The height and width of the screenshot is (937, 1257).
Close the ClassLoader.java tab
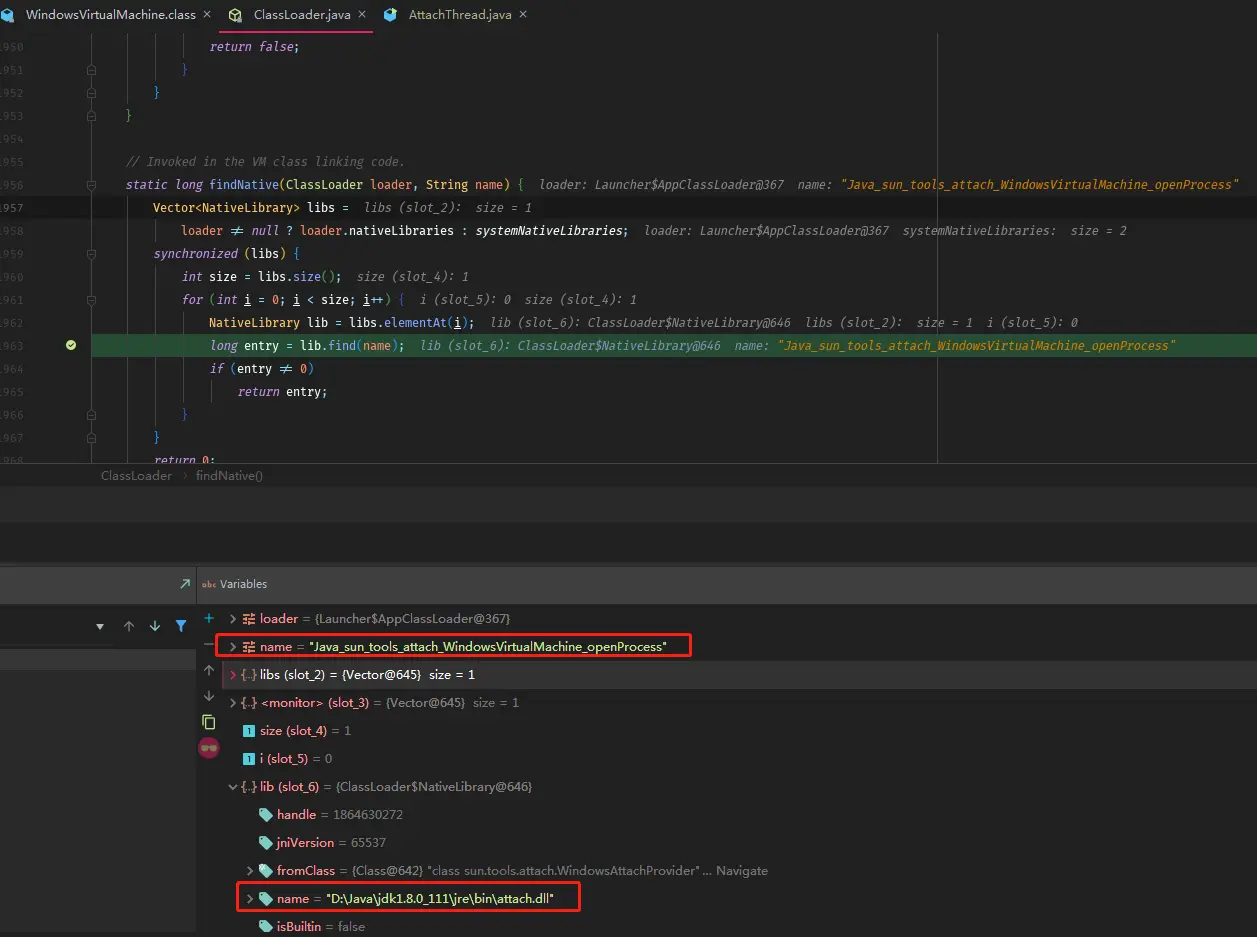coord(361,15)
